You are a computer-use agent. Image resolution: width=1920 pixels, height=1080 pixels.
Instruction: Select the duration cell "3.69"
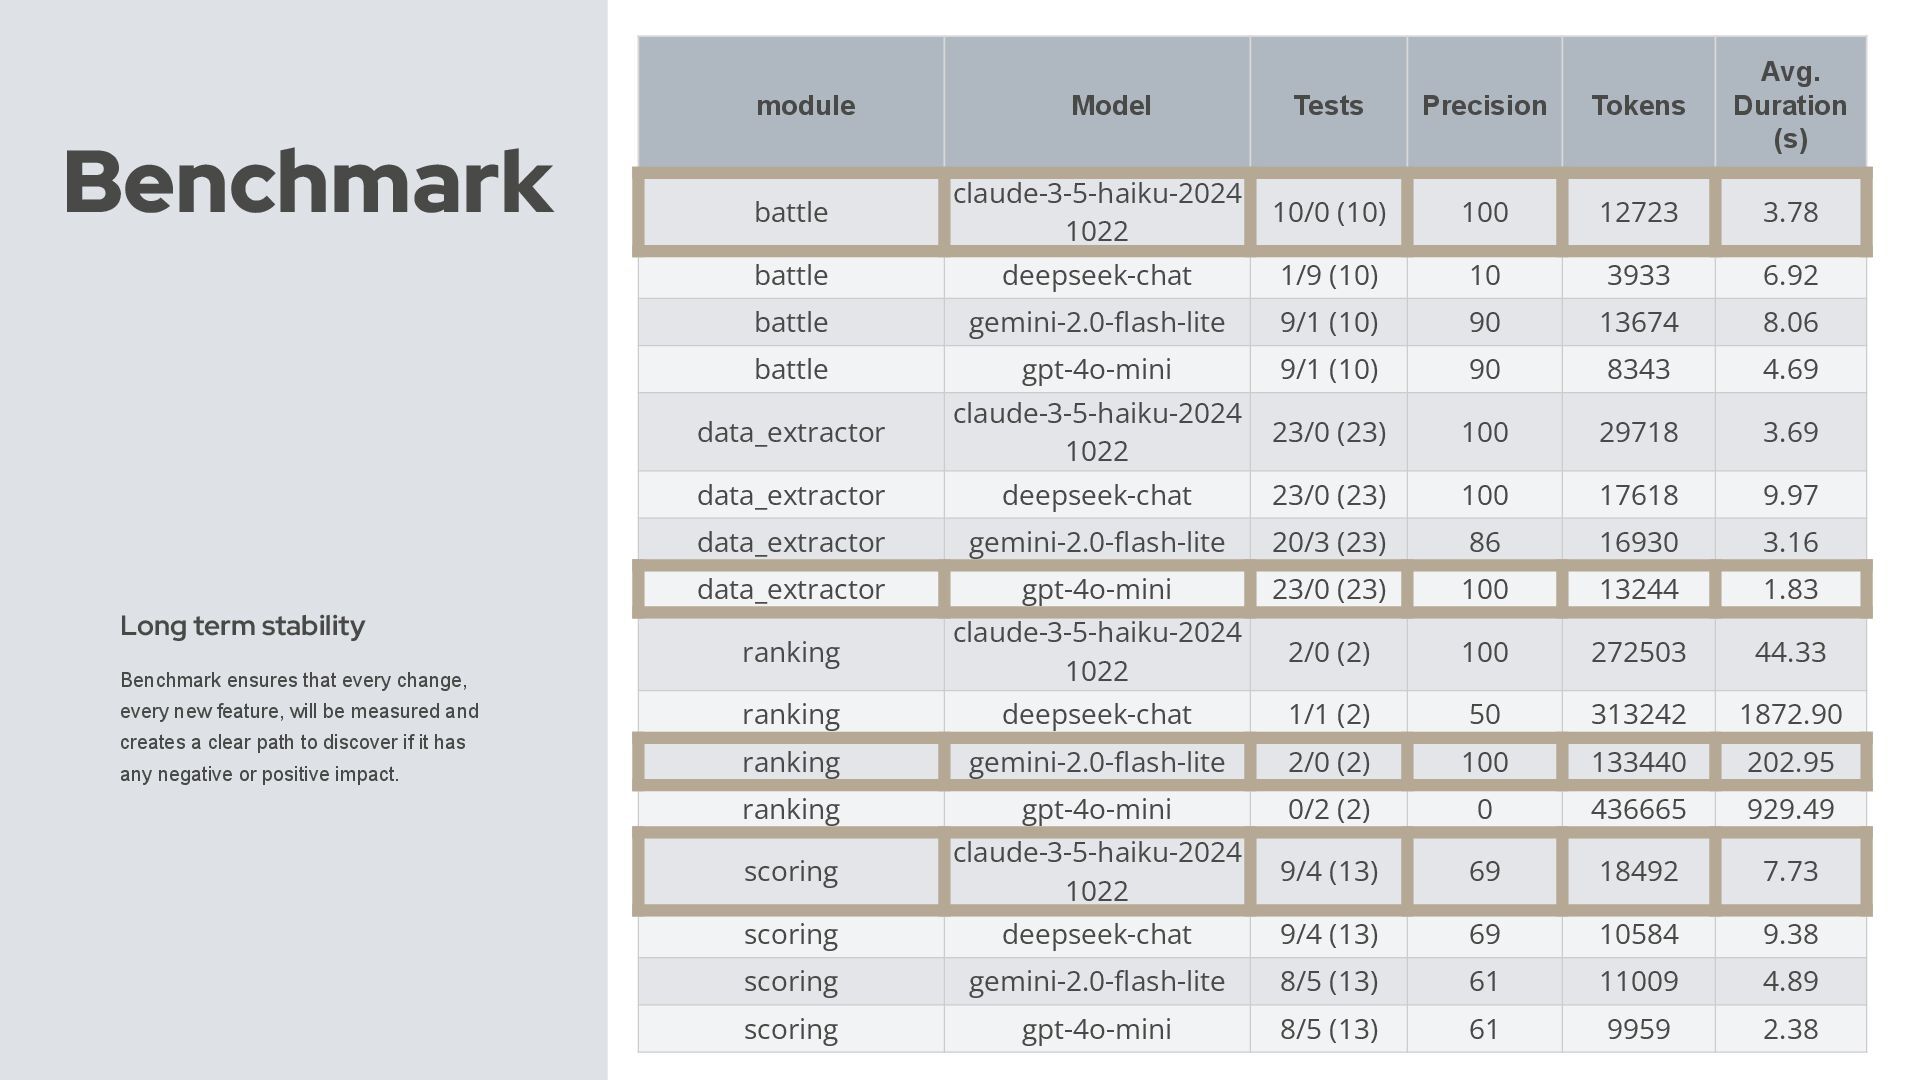[1790, 432]
